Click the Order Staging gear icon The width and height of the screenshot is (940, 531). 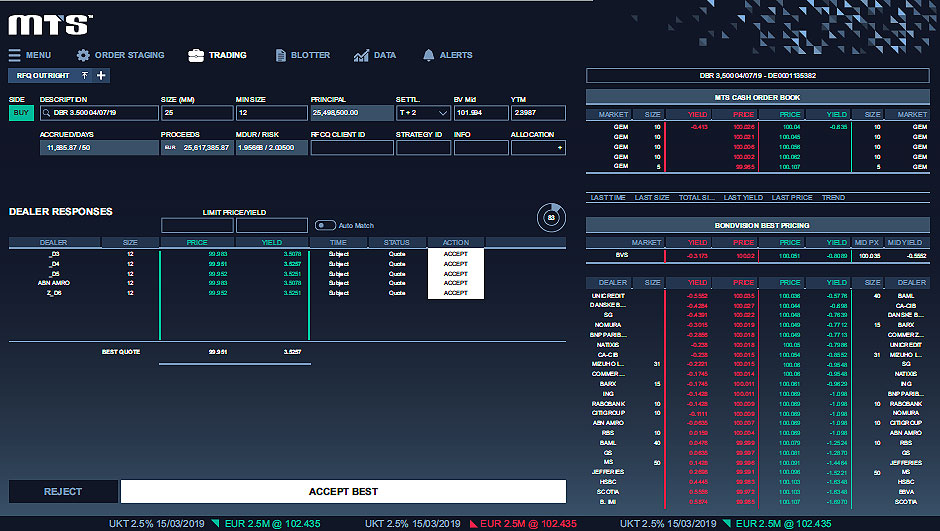[83, 55]
